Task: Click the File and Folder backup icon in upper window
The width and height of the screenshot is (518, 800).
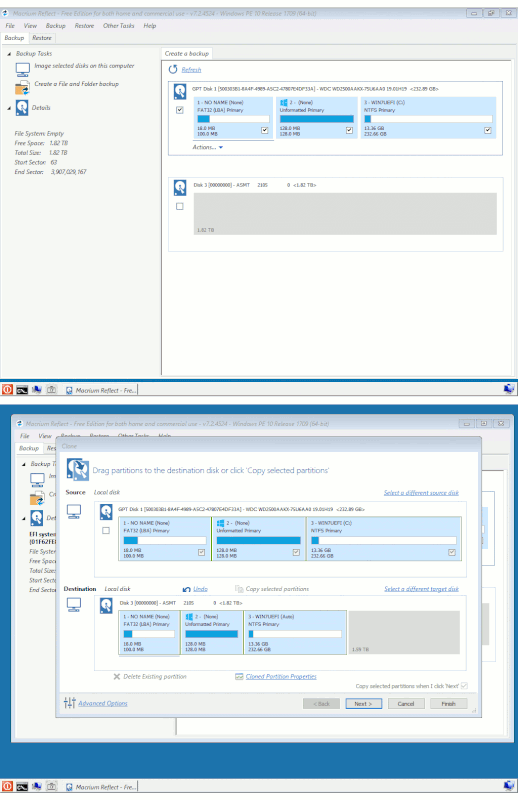Action: 22,88
